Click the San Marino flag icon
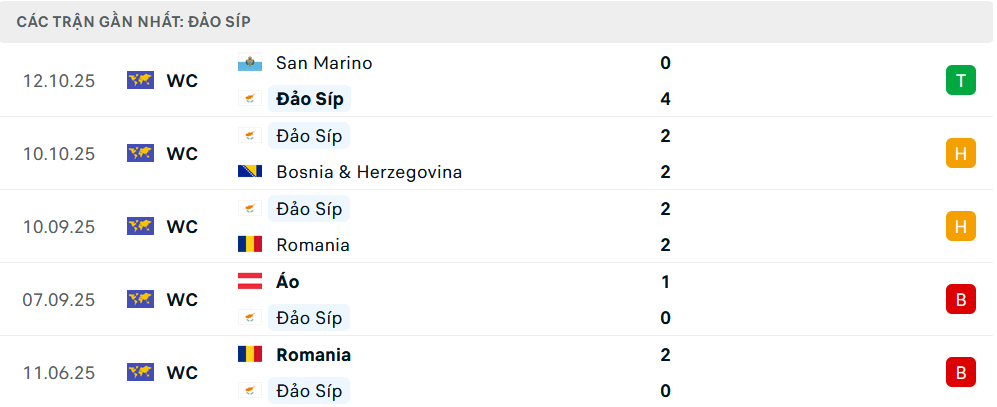The image size is (997, 407). click(249, 63)
